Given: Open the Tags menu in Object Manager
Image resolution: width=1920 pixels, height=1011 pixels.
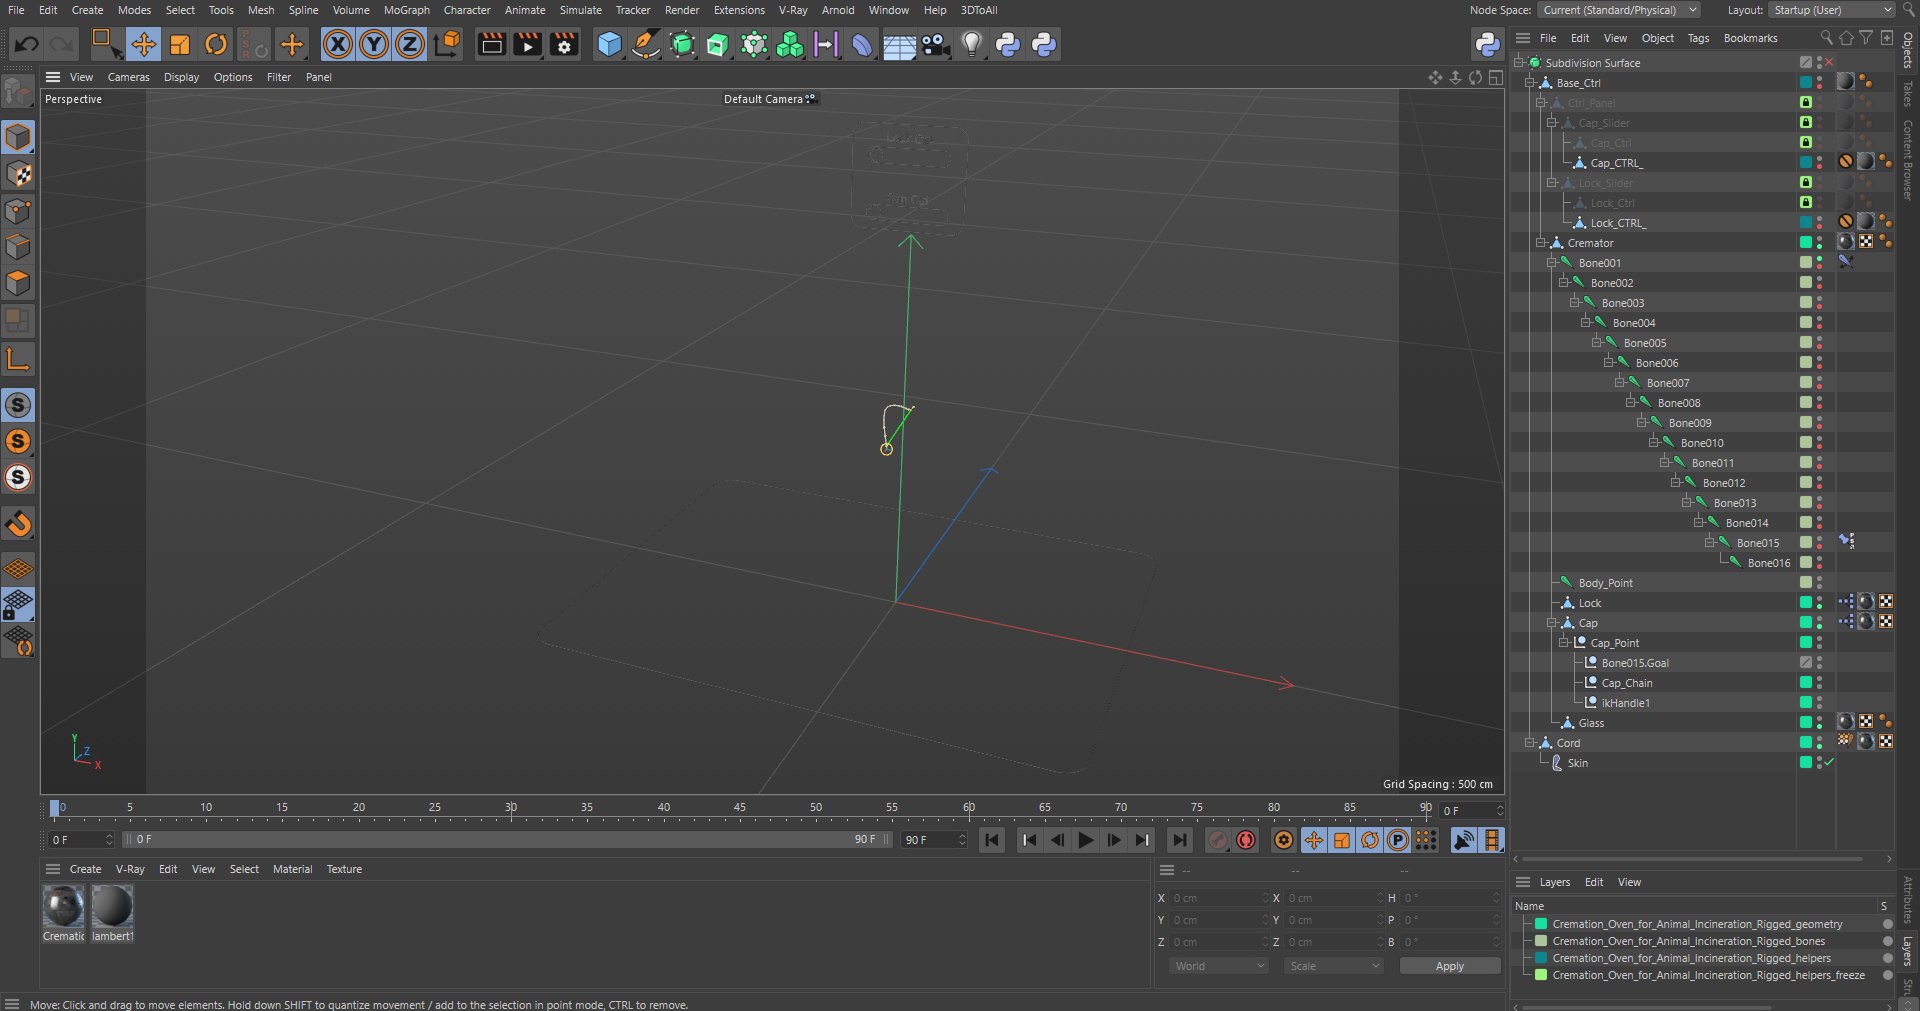Looking at the screenshot, I should [1698, 38].
